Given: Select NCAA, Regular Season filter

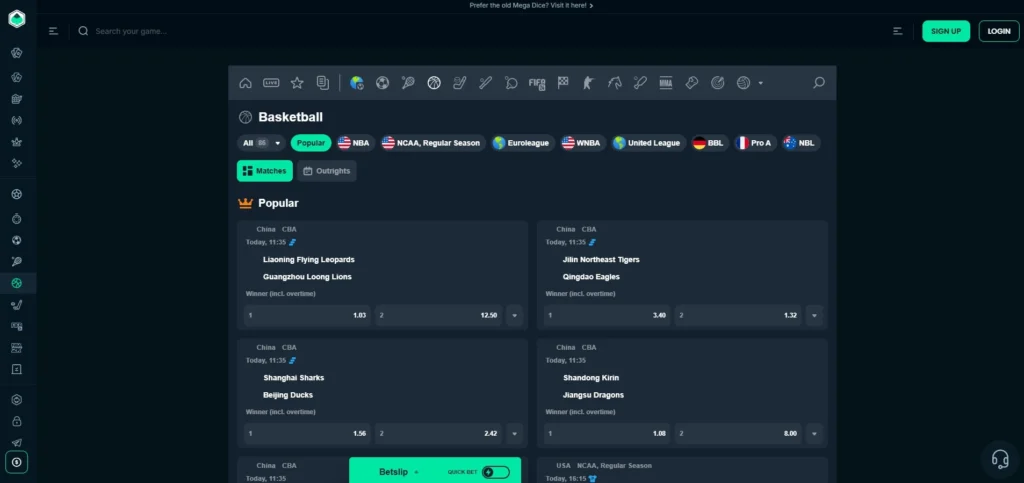Looking at the screenshot, I should pos(432,143).
